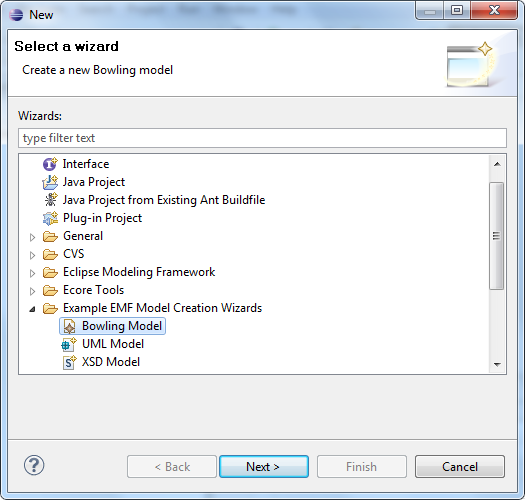Click the scroll down arrow in wizards list
This screenshot has height=500, width=525.
click(497, 364)
